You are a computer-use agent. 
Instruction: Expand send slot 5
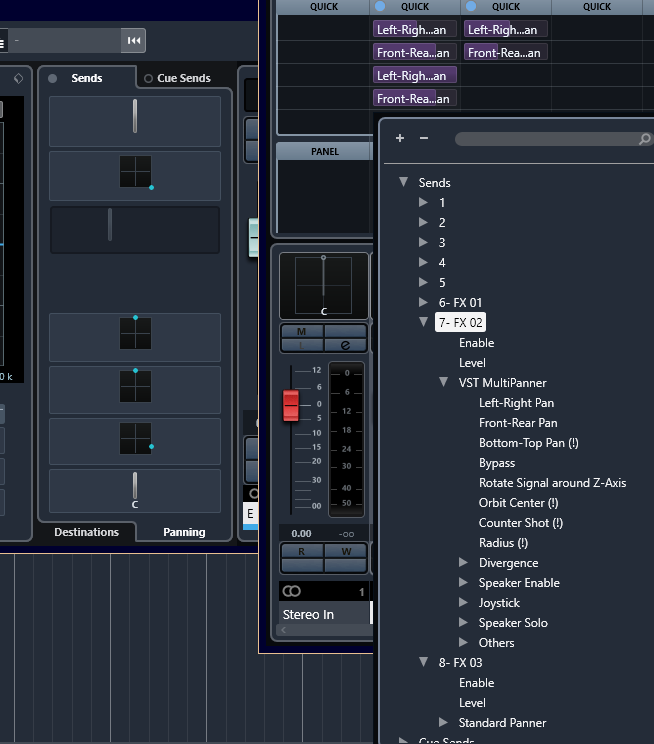click(x=423, y=282)
